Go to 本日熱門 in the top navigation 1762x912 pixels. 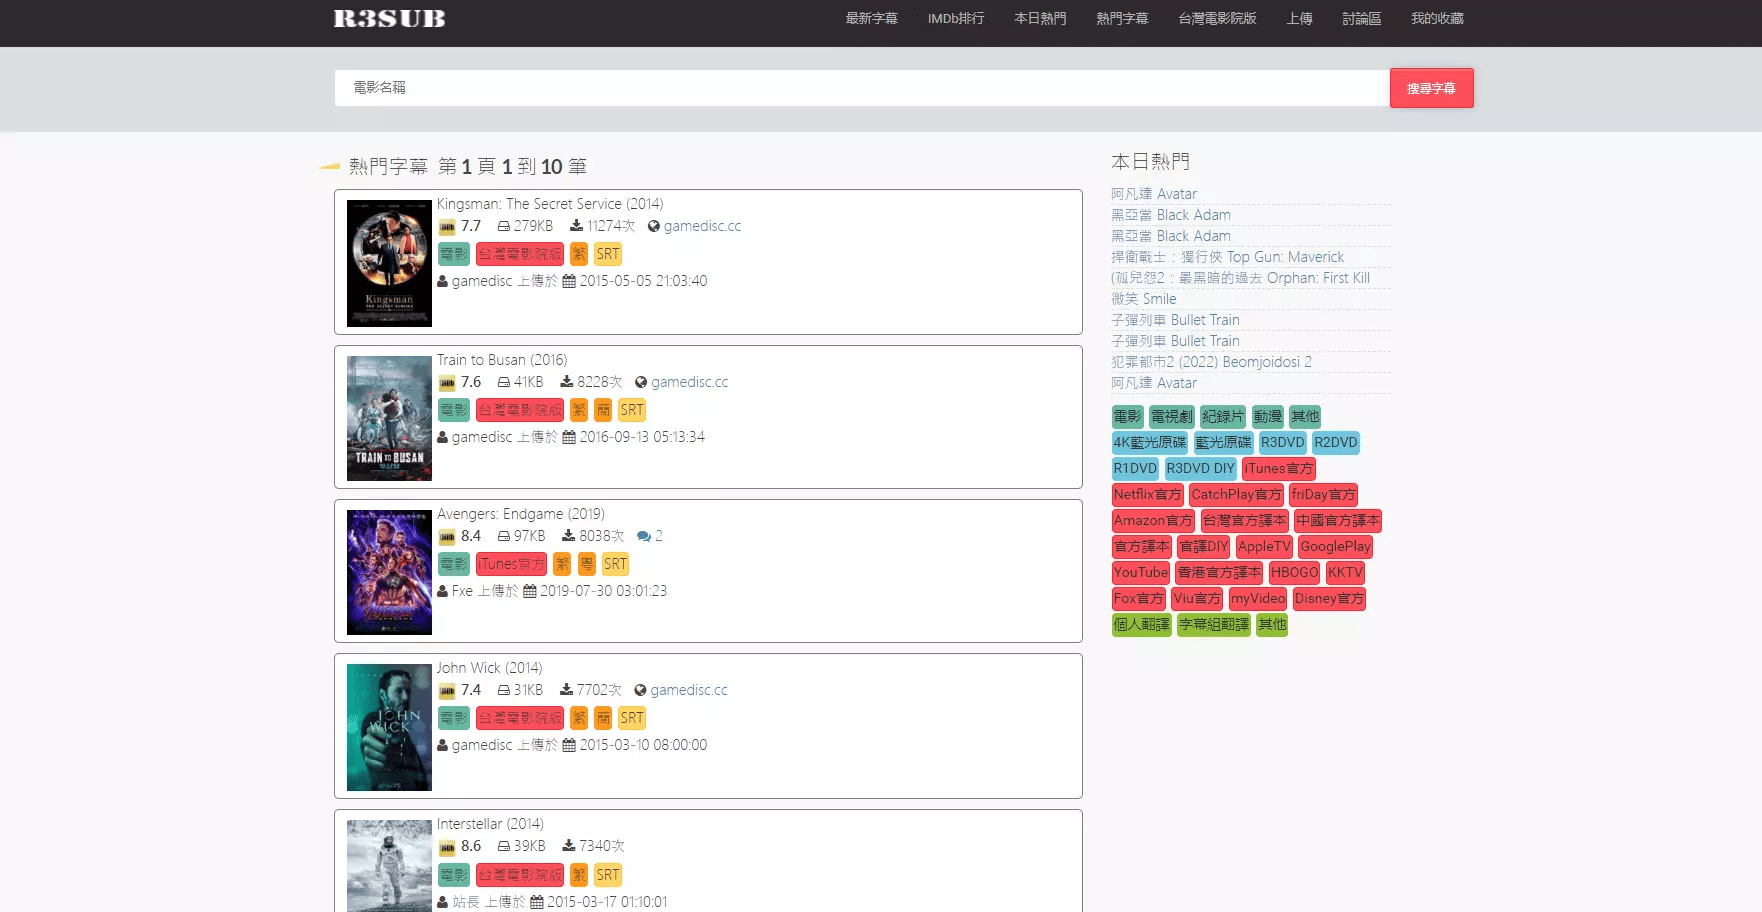coord(1040,18)
